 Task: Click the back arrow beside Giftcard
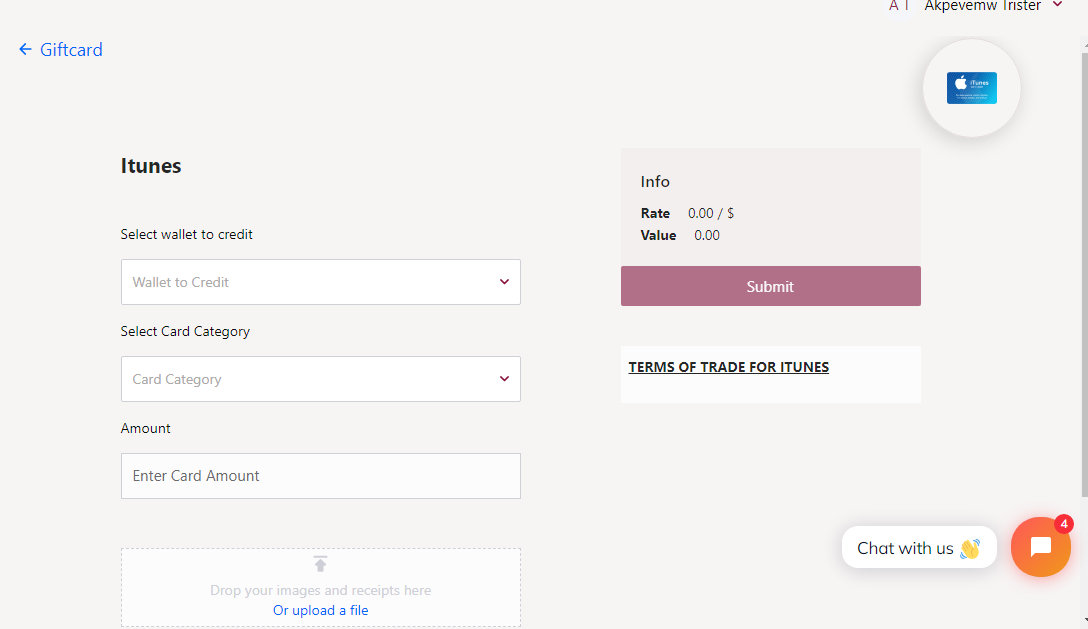25,49
